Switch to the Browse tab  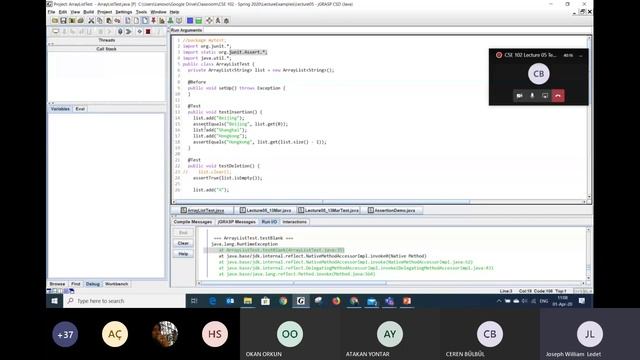(x=57, y=284)
